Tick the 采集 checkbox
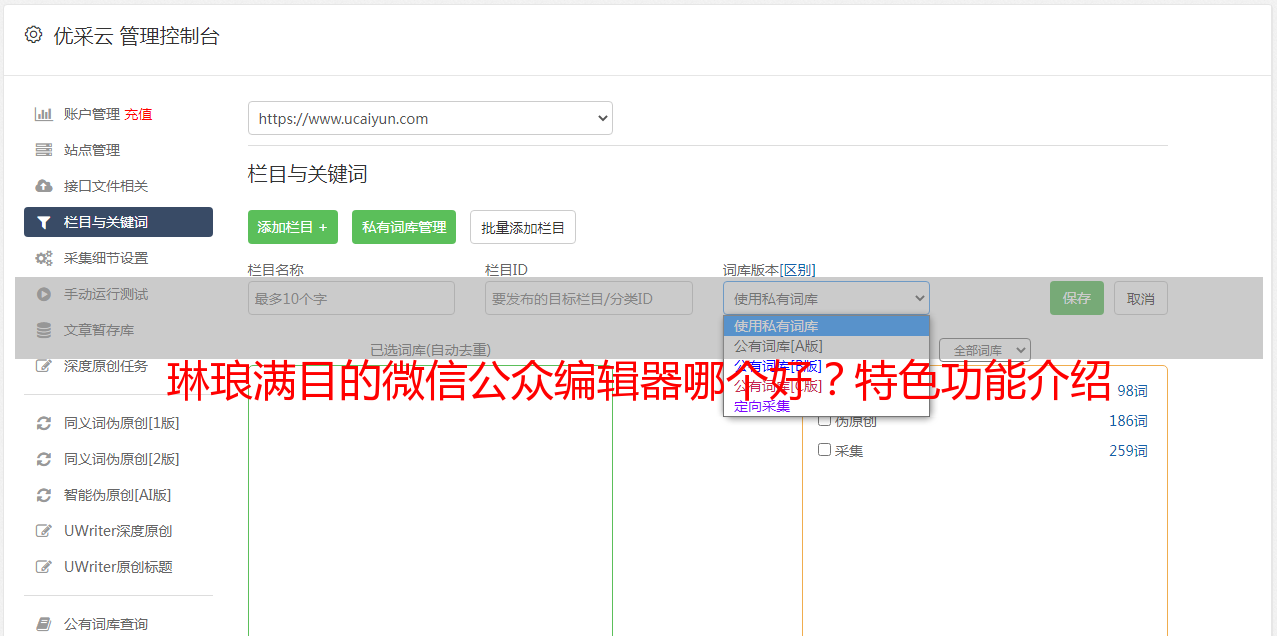This screenshot has width=1277, height=636. click(825, 450)
